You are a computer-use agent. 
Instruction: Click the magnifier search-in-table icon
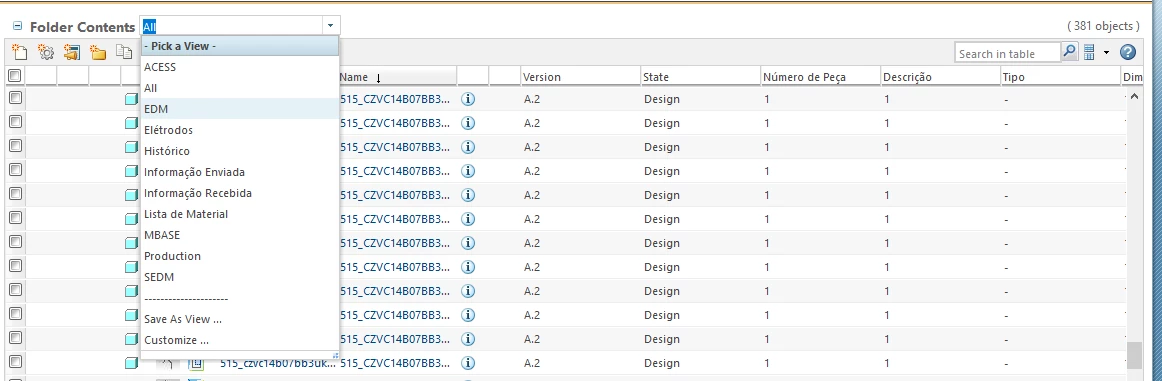1069,52
